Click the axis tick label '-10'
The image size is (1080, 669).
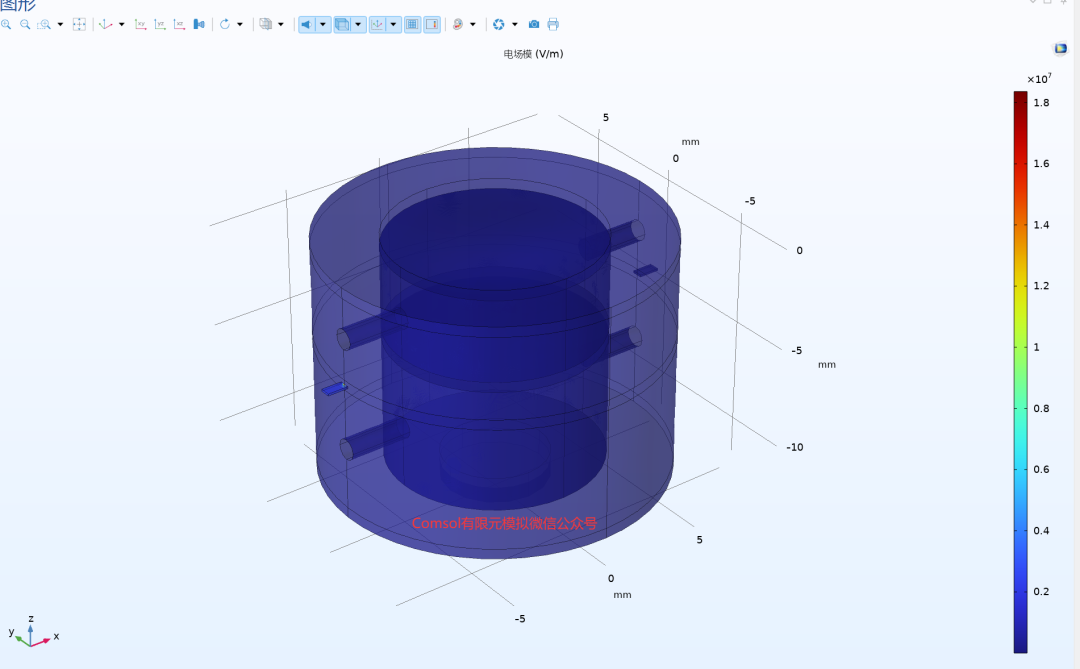pyautogui.click(x=795, y=447)
